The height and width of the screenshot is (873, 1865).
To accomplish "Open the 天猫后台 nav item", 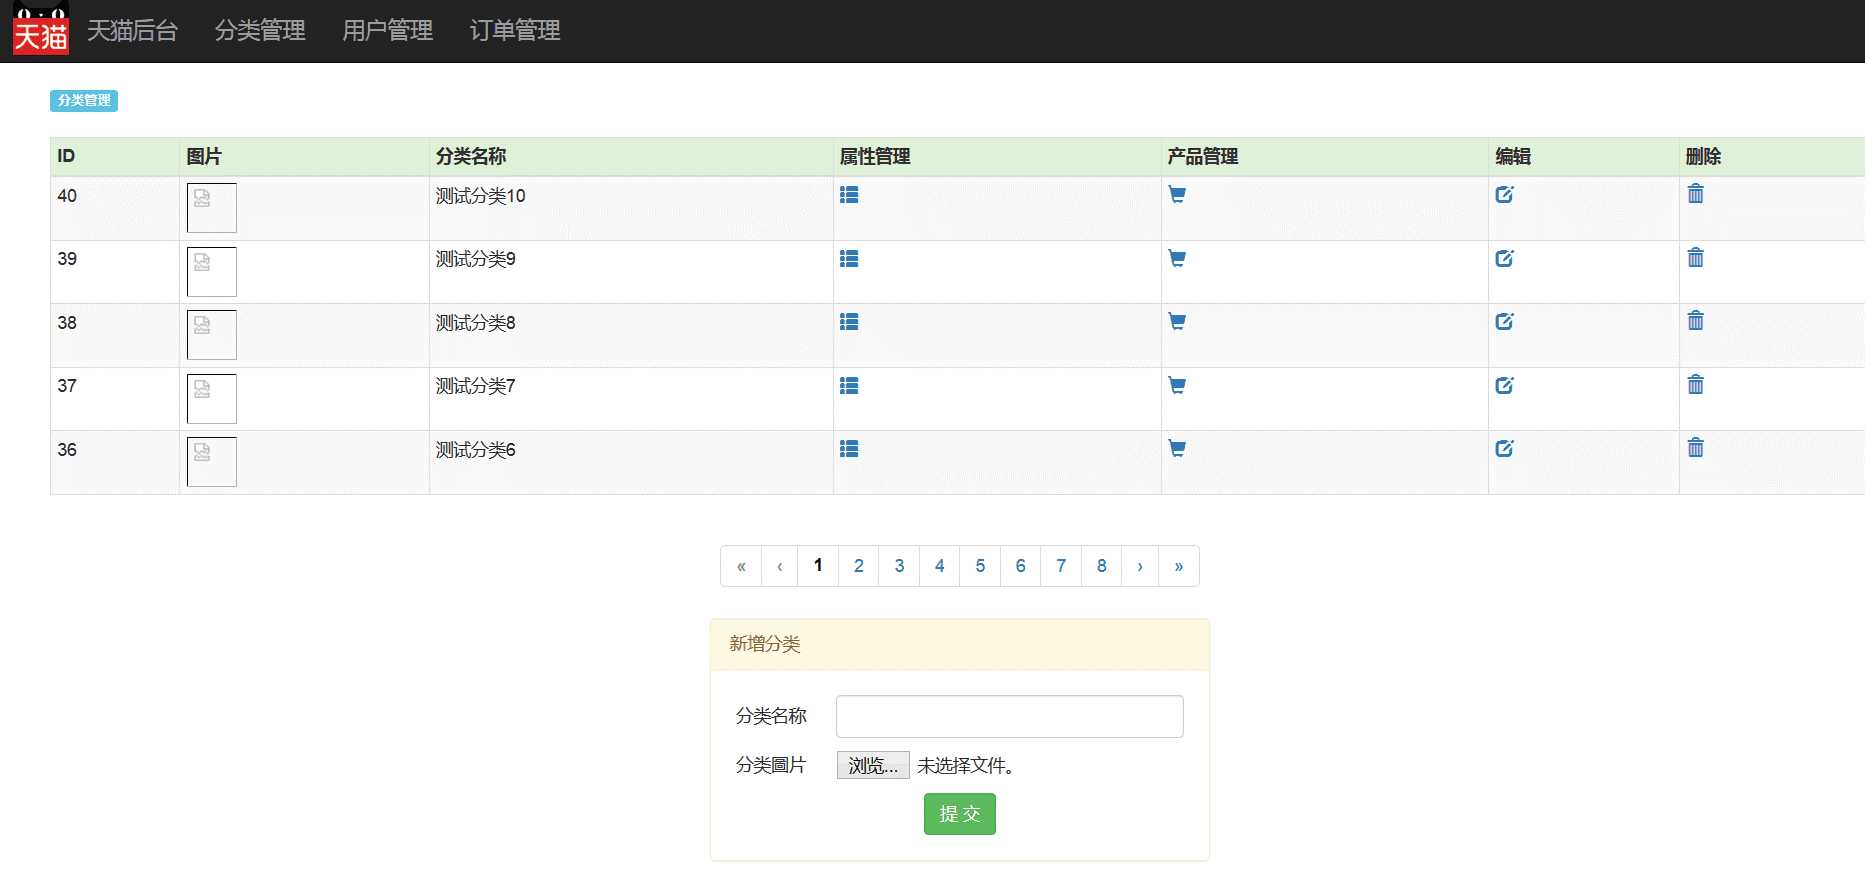I will coord(132,31).
